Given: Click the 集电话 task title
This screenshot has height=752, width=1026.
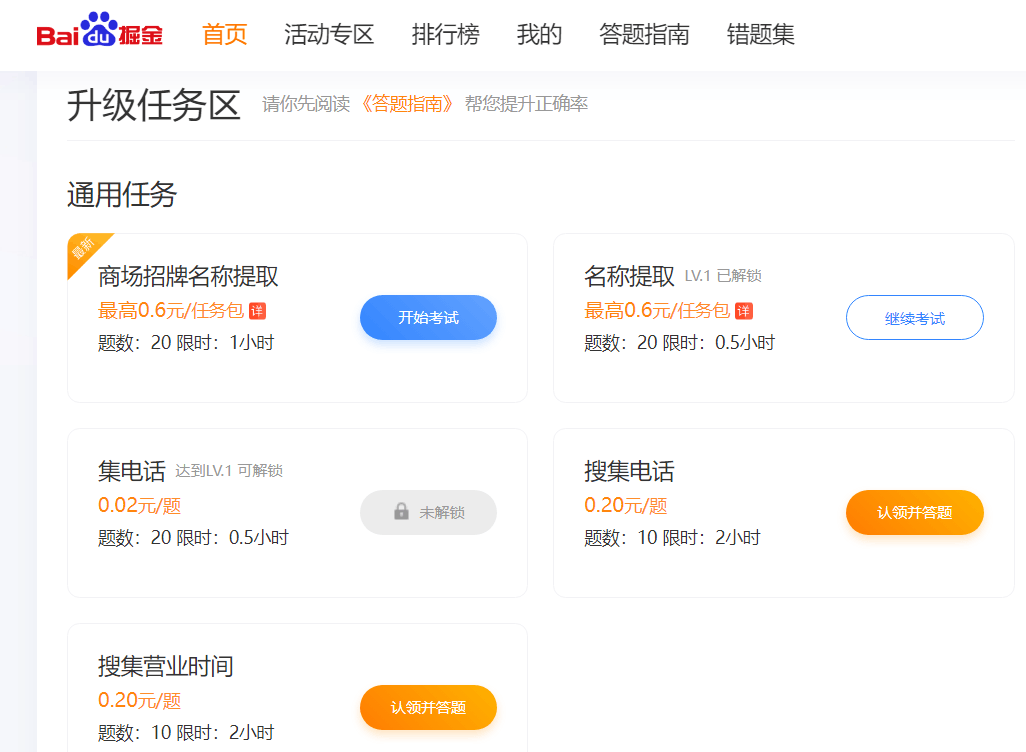Looking at the screenshot, I should click(x=132, y=471).
